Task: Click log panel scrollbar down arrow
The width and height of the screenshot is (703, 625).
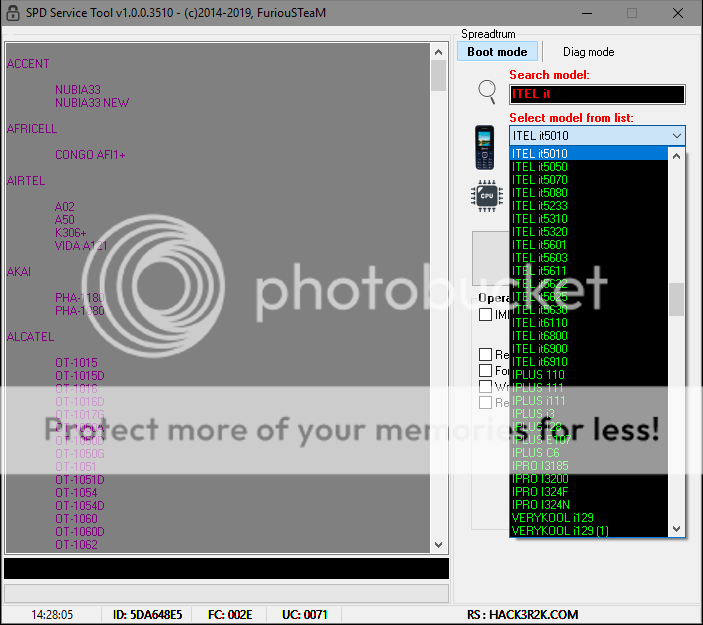Action: click(x=438, y=545)
